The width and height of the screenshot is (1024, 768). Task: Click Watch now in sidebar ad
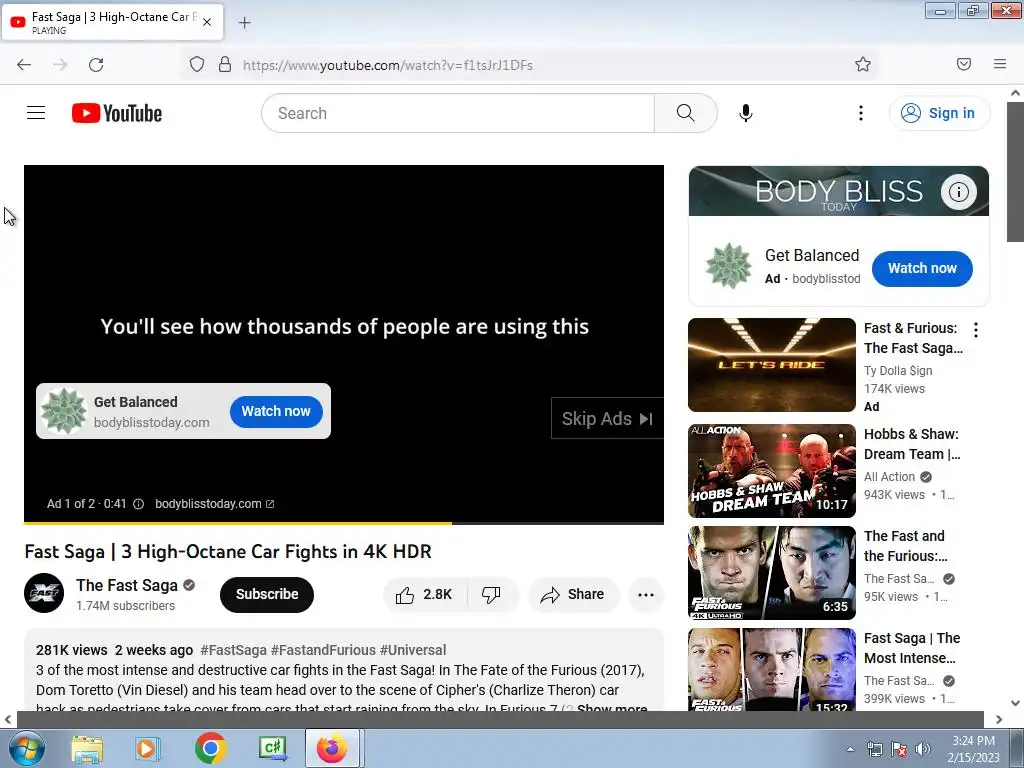pos(921,268)
